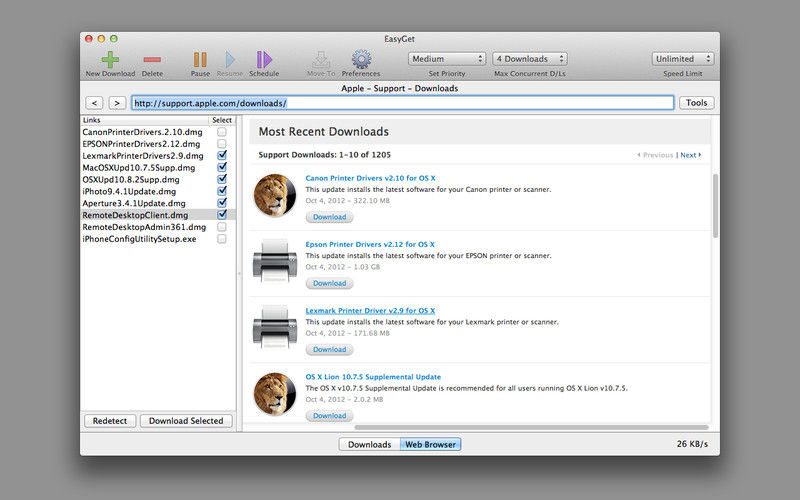Select LexmarkPrinterDrivers2.9.dmg in Links list

coord(143,156)
